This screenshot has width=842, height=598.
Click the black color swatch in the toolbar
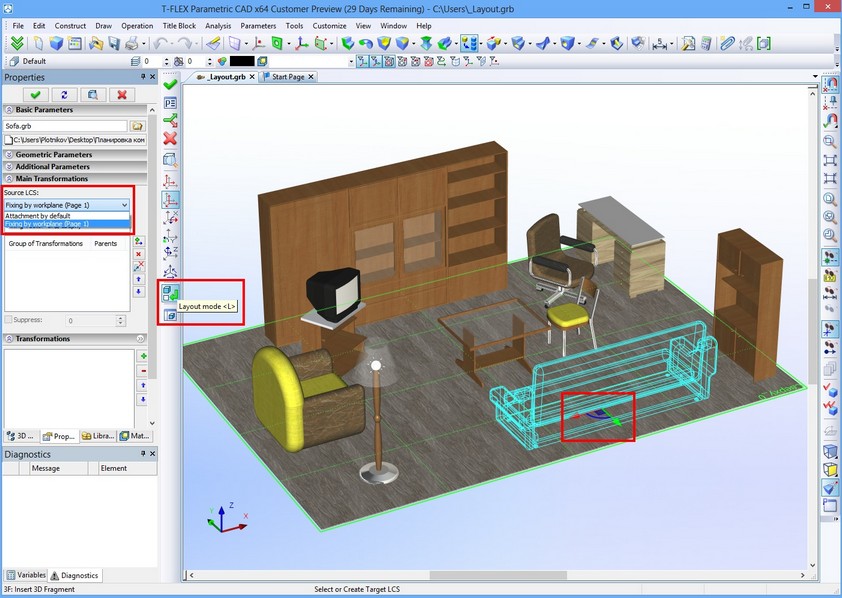(x=242, y=61)
